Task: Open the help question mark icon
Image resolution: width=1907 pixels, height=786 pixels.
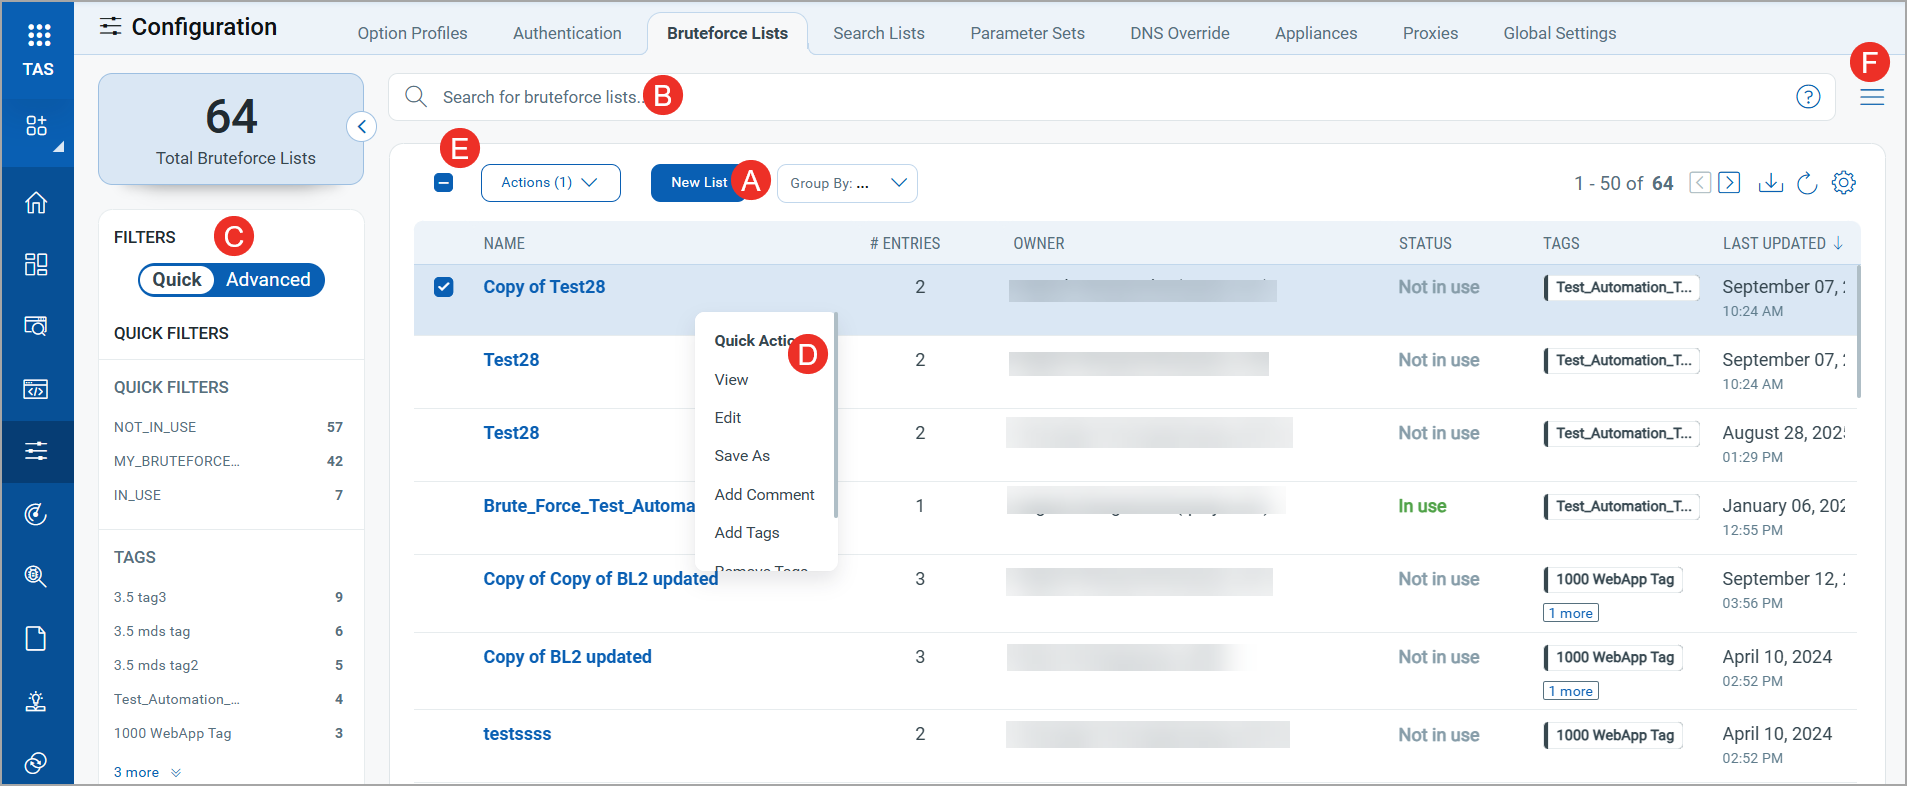Action: (1807, 97)
